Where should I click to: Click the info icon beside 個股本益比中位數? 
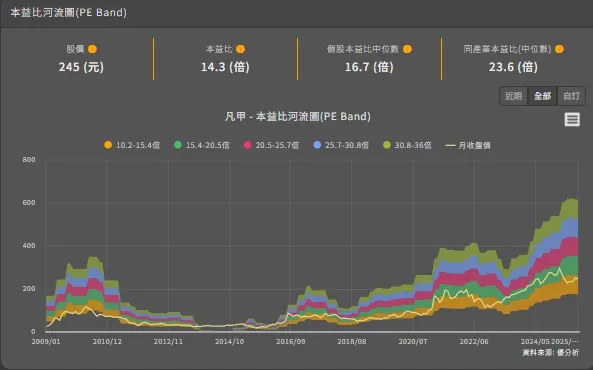coord(407,49)
